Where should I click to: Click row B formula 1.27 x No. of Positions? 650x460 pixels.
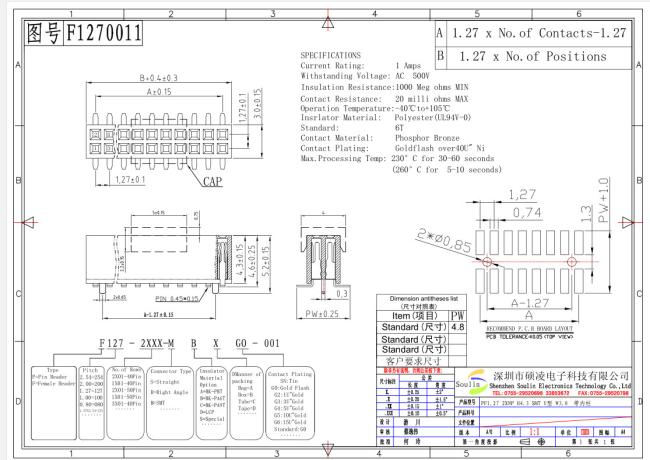pos(533,56)
